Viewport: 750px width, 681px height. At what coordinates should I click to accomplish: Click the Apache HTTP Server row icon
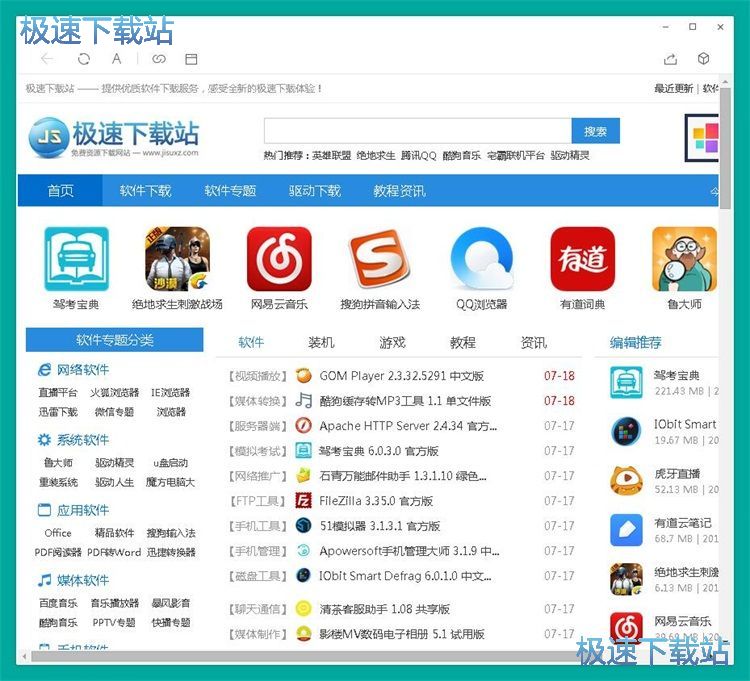coord(303,425)
